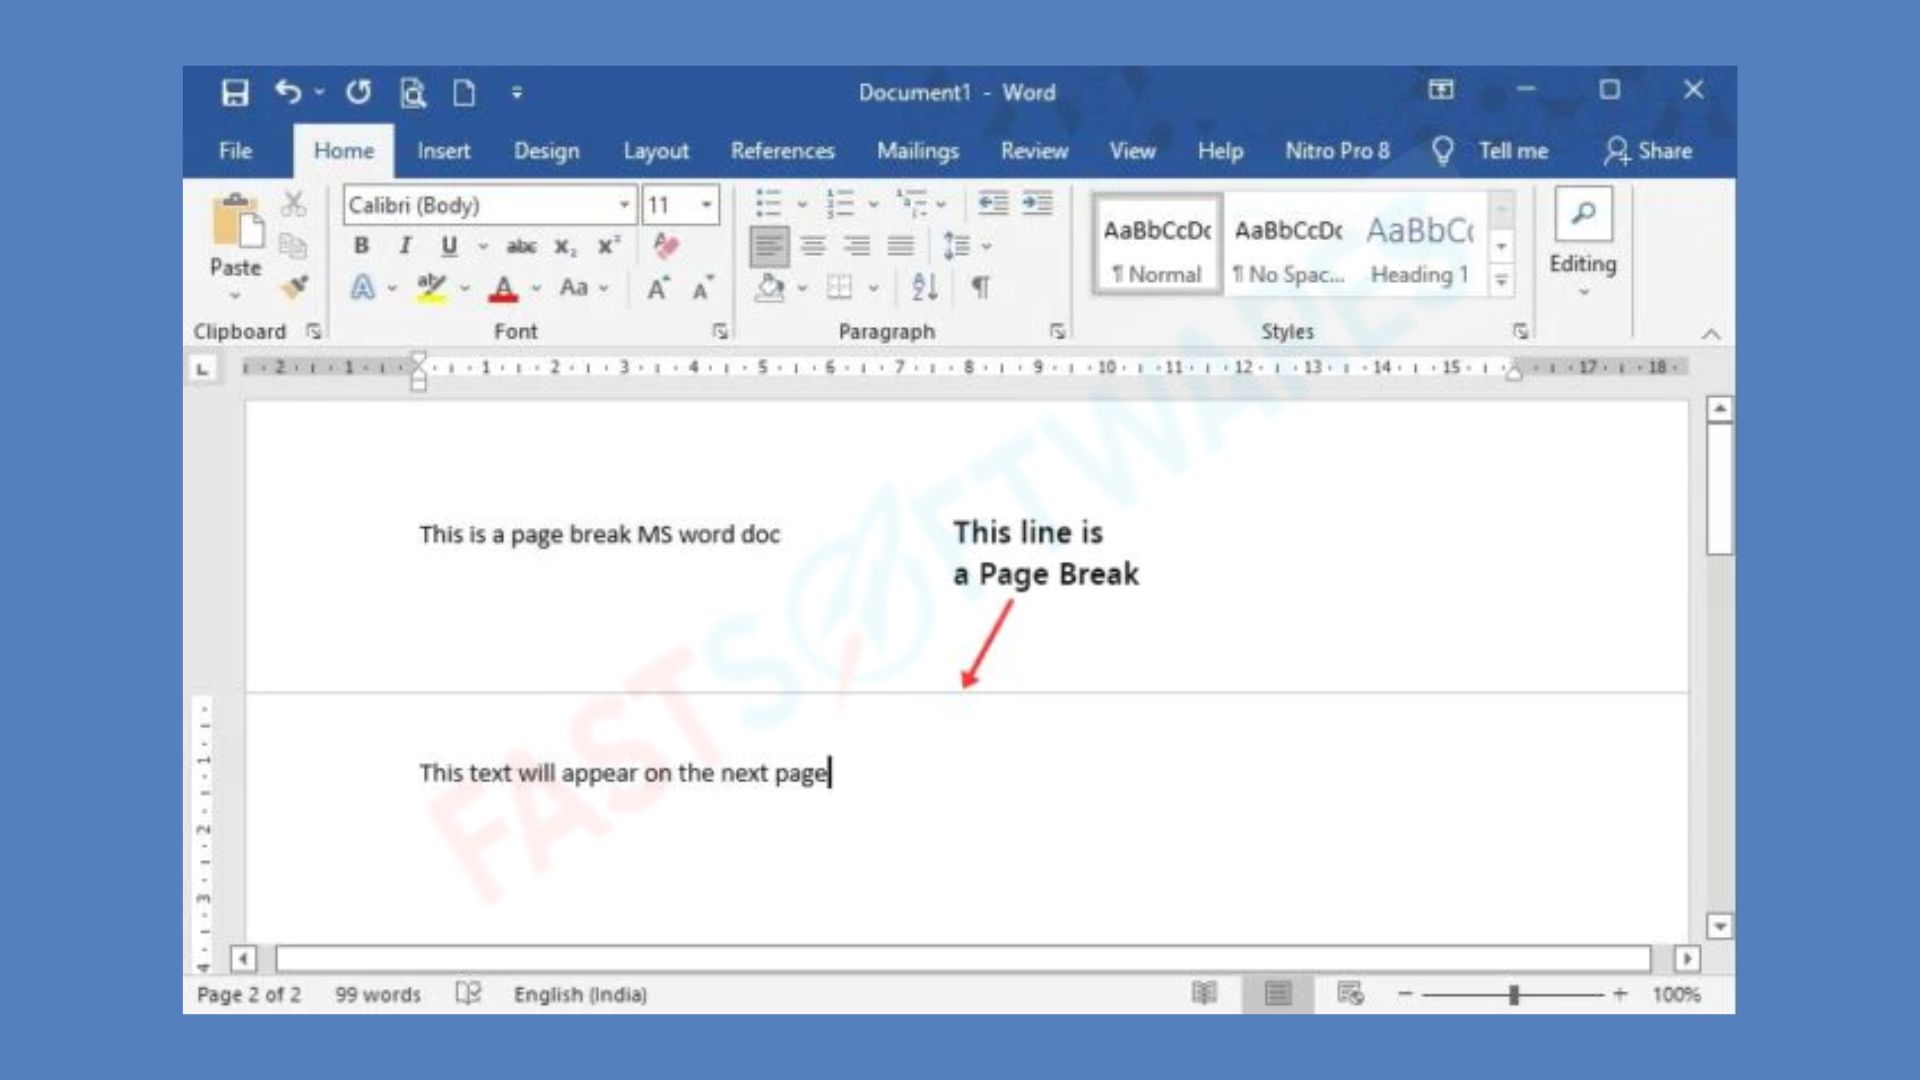The image size is (1920, 1080).
Task: Toggle Strikethrough formatting
Action: 521,246
